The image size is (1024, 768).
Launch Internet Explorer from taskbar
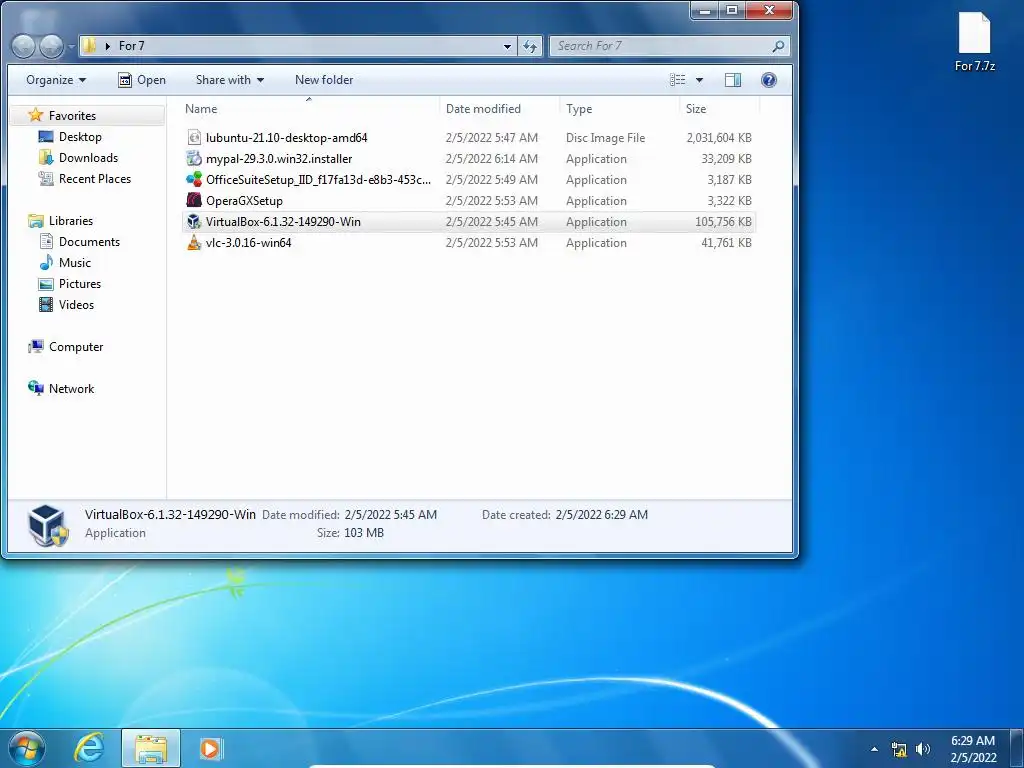tap(89, 748)
